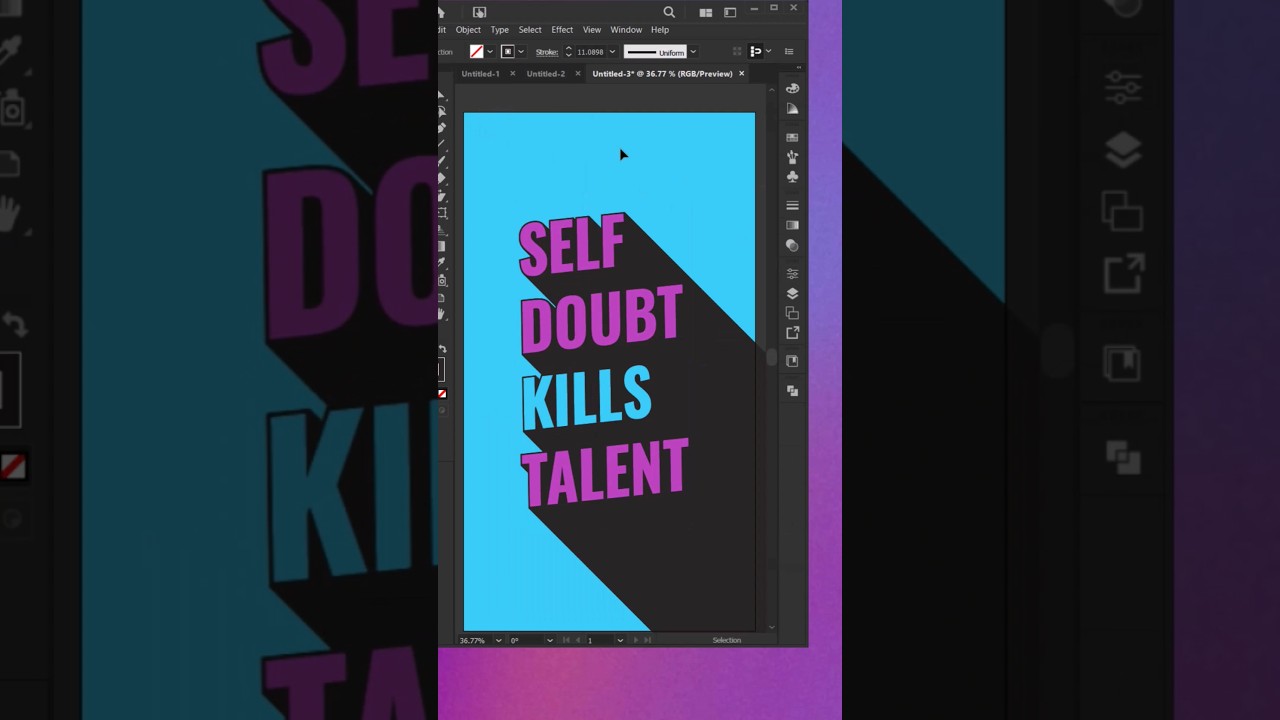
Task: Click the fill none swatch in control bar
Action: pos(476,52)
